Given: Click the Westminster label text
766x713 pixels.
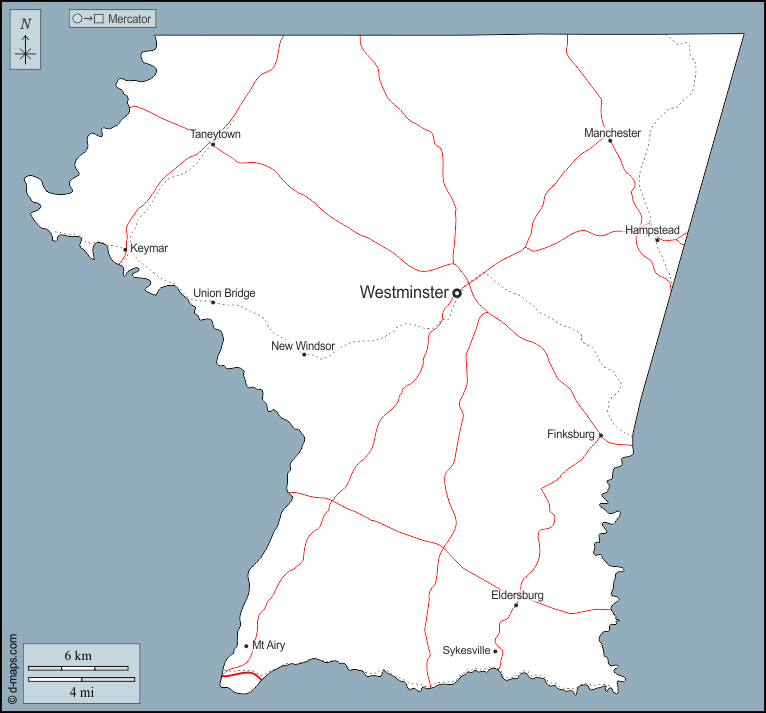Looking at the screenshot, I should (403, 293).
